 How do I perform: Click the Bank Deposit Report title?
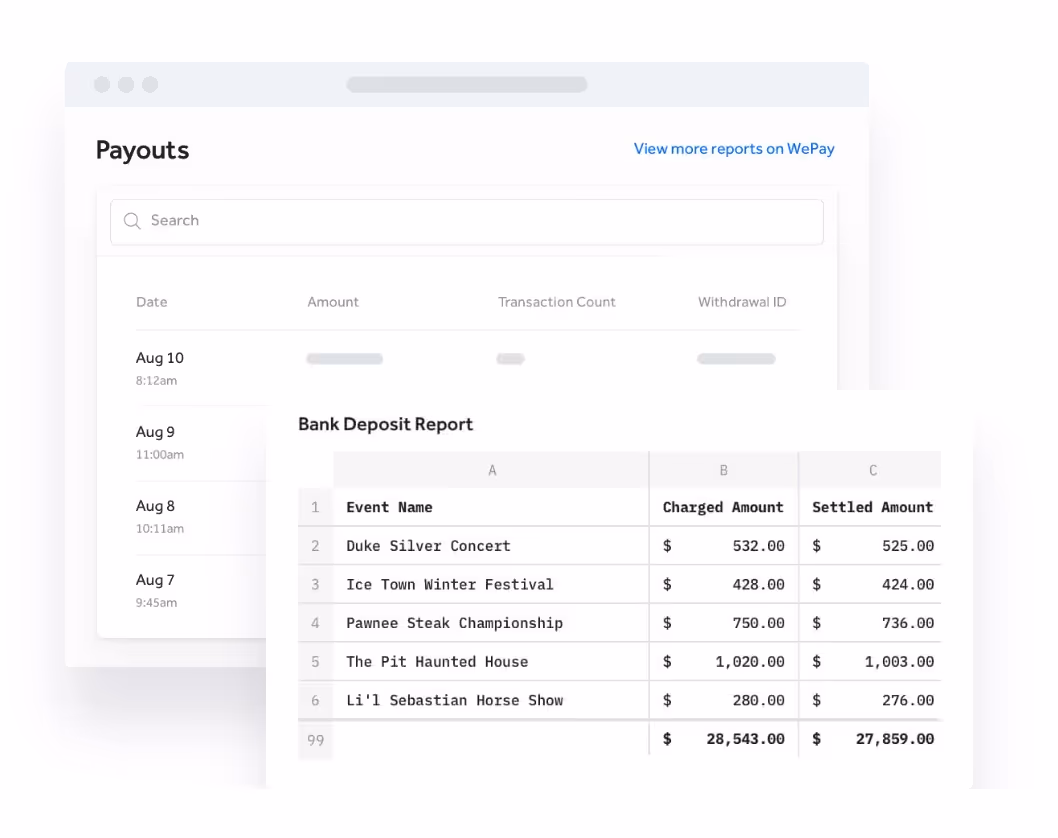click(x=385, y=424)
